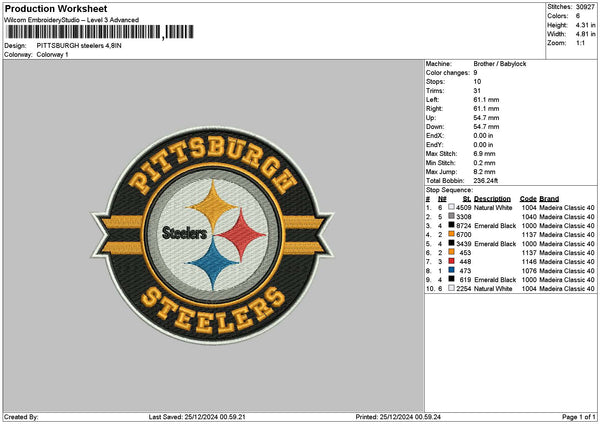Select the Max Jump value 8.2 mm
Viewport: 600px width, 424px height.
(484, 172)
